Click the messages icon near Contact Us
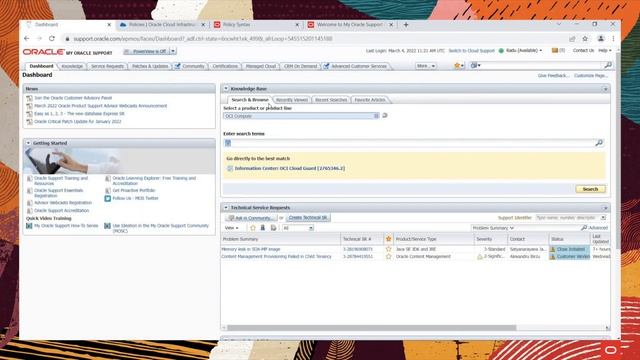This screenshot has width=640, height=360. click(x=555, y=51)
